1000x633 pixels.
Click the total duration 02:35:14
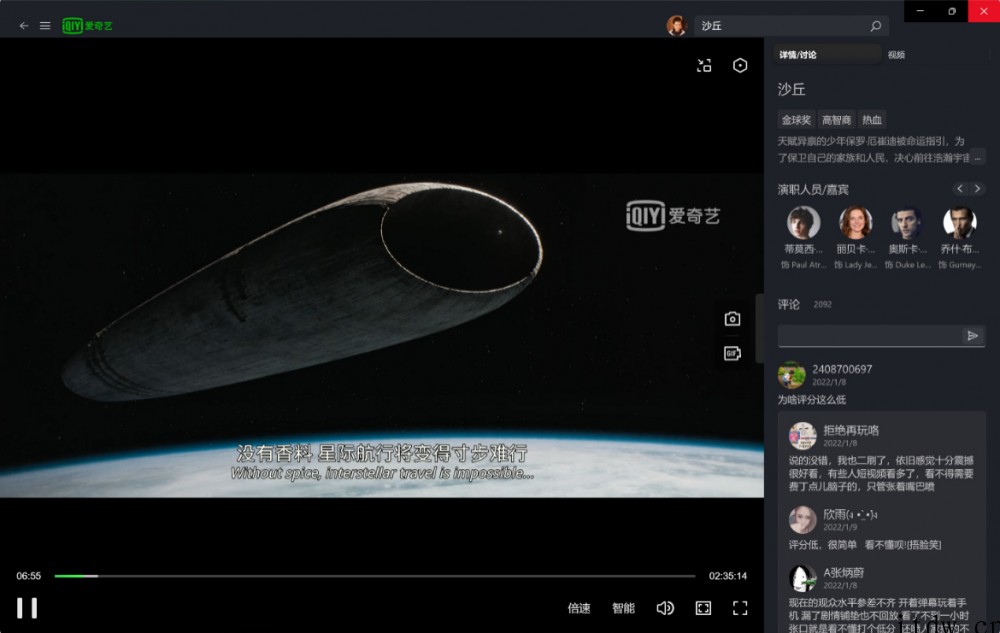point(728,576)
